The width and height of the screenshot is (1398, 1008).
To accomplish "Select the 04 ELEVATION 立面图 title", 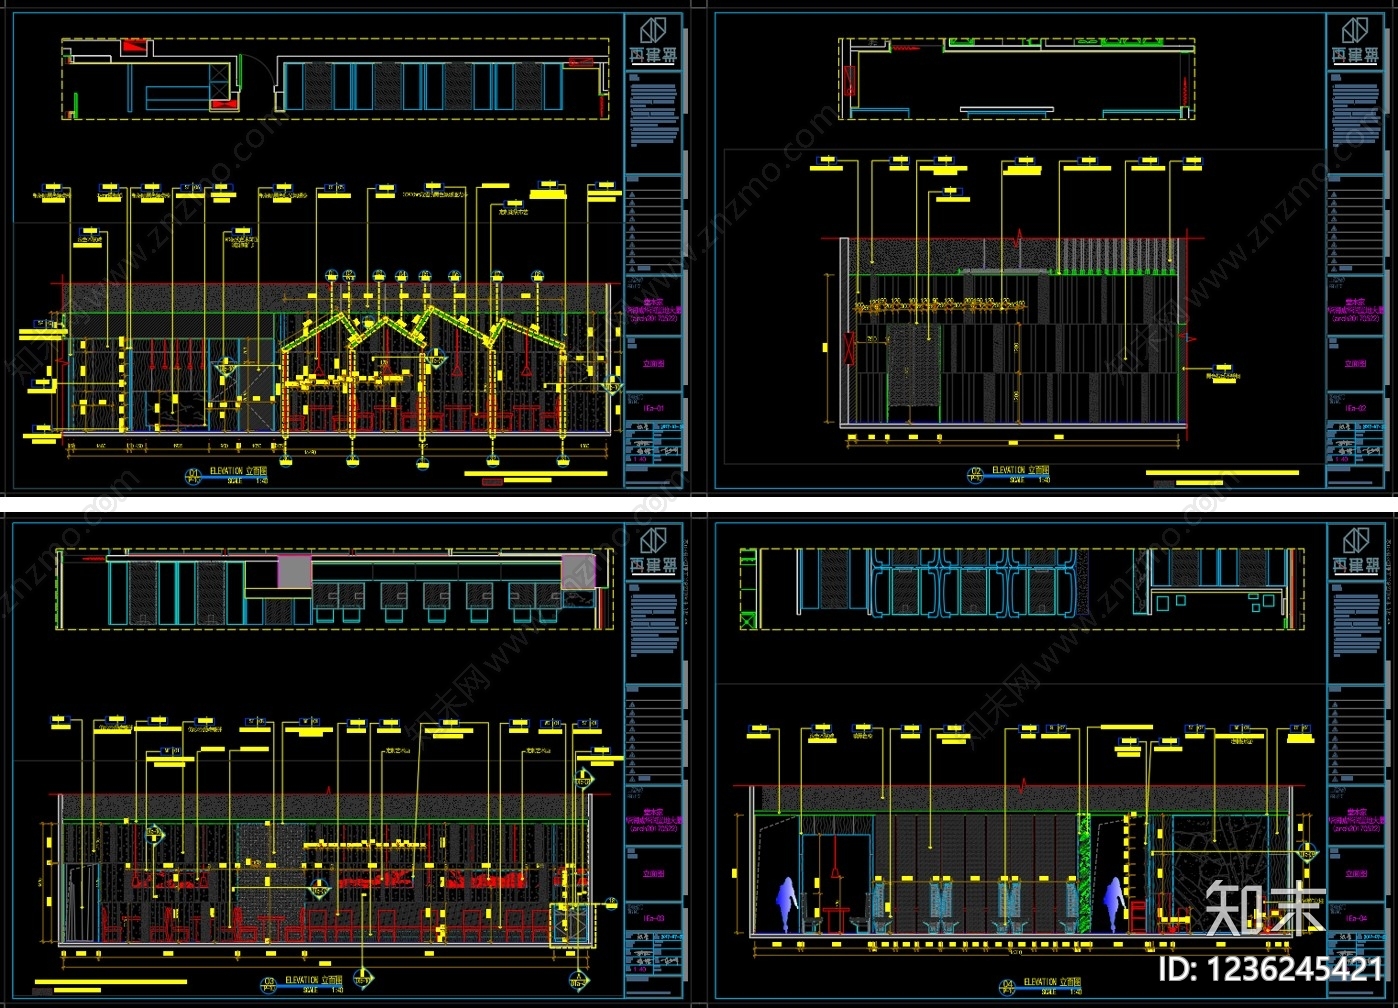I will (x=1040, y=985).
